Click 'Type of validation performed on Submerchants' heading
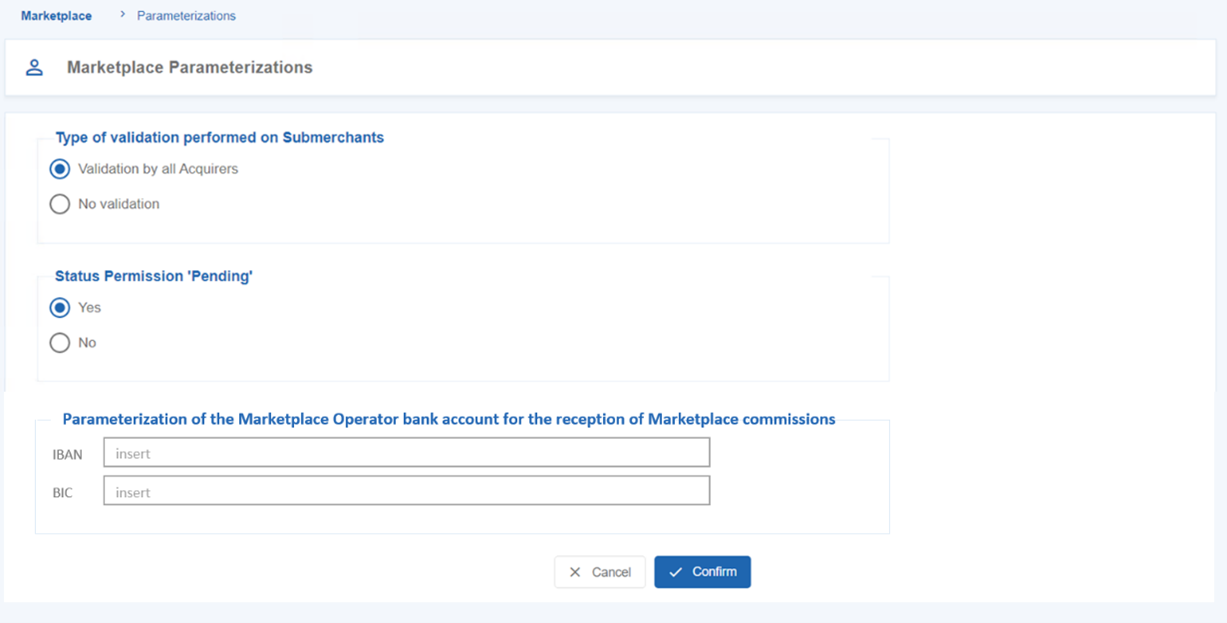The height and width of the screenshot is (623, 1227). point(219,138)
